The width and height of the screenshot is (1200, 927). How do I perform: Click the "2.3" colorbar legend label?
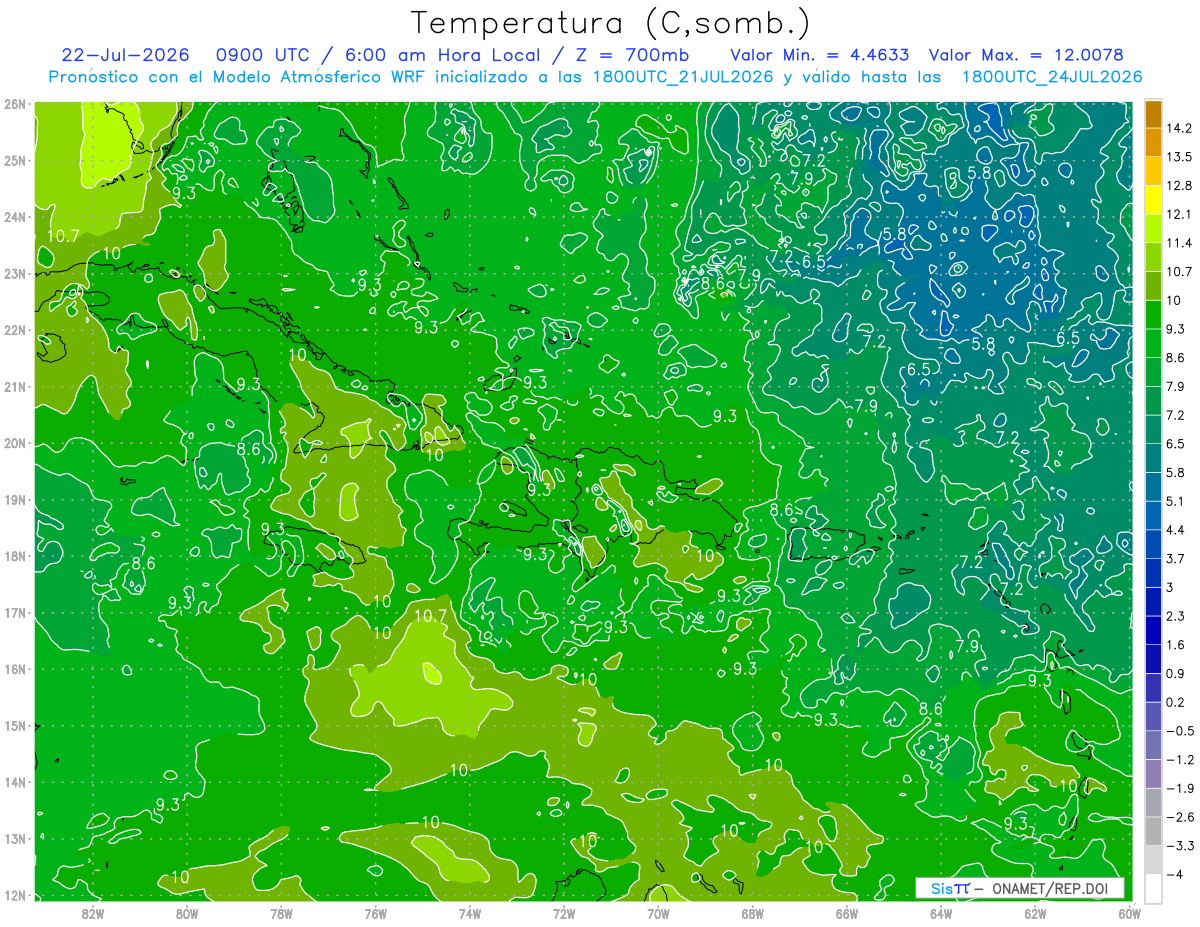(1175, 616)
